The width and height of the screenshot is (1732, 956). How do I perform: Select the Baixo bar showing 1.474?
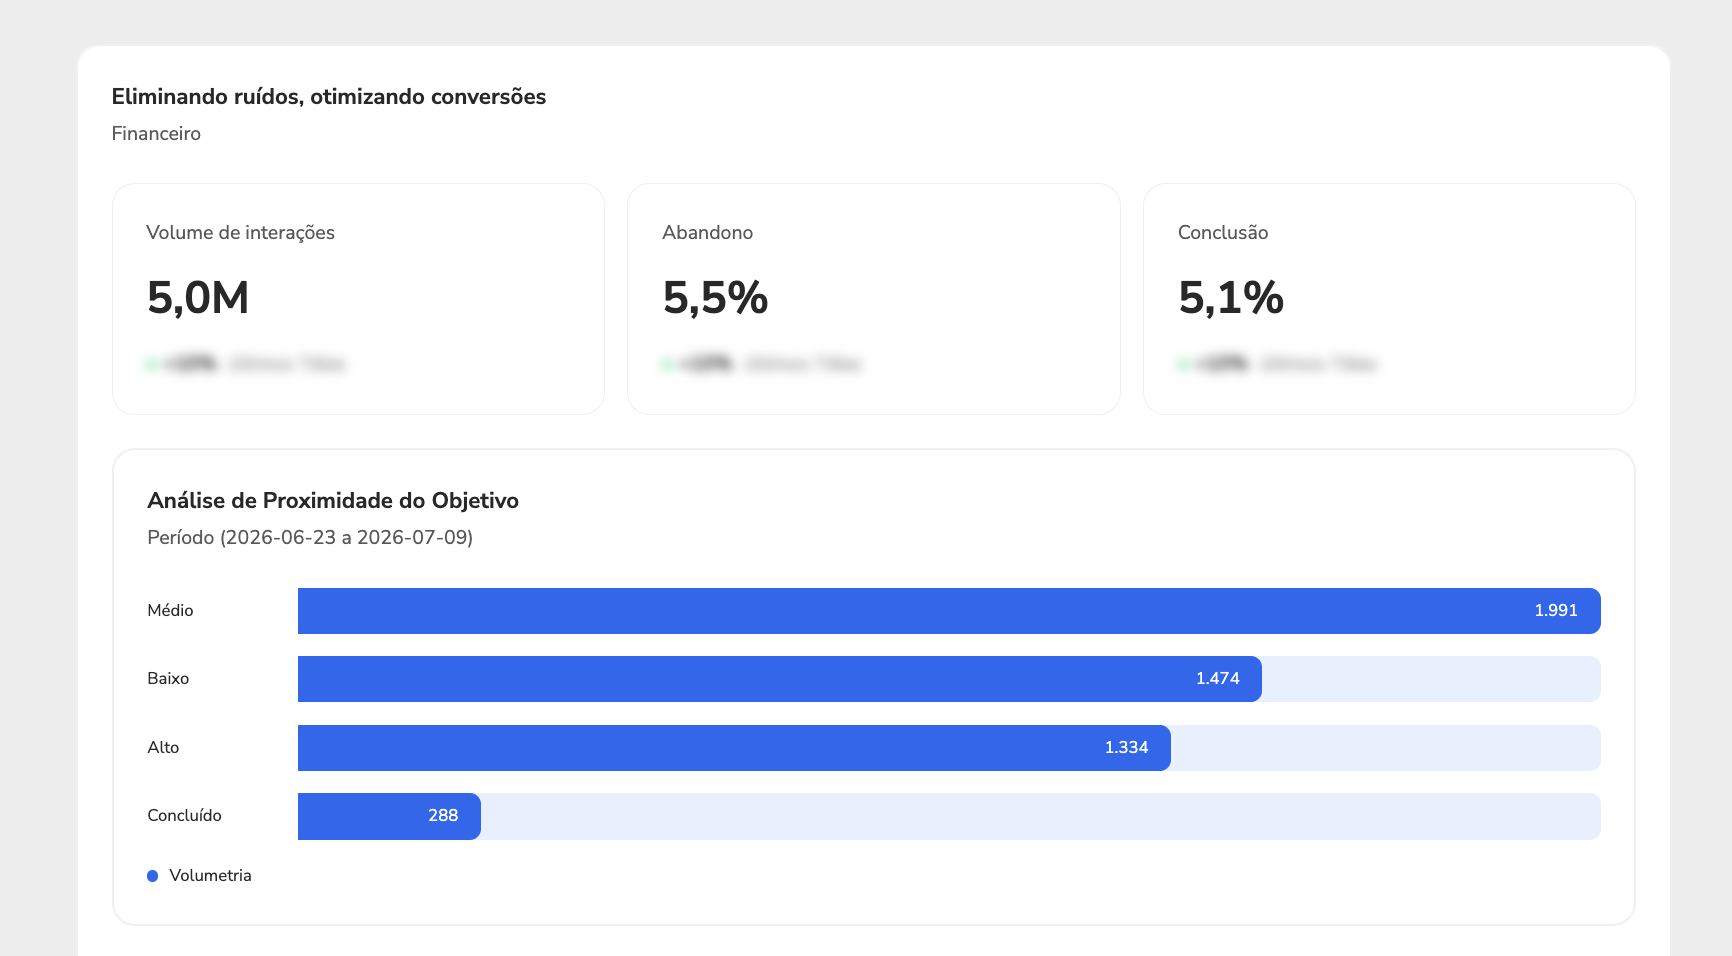[x=780, y=679]
